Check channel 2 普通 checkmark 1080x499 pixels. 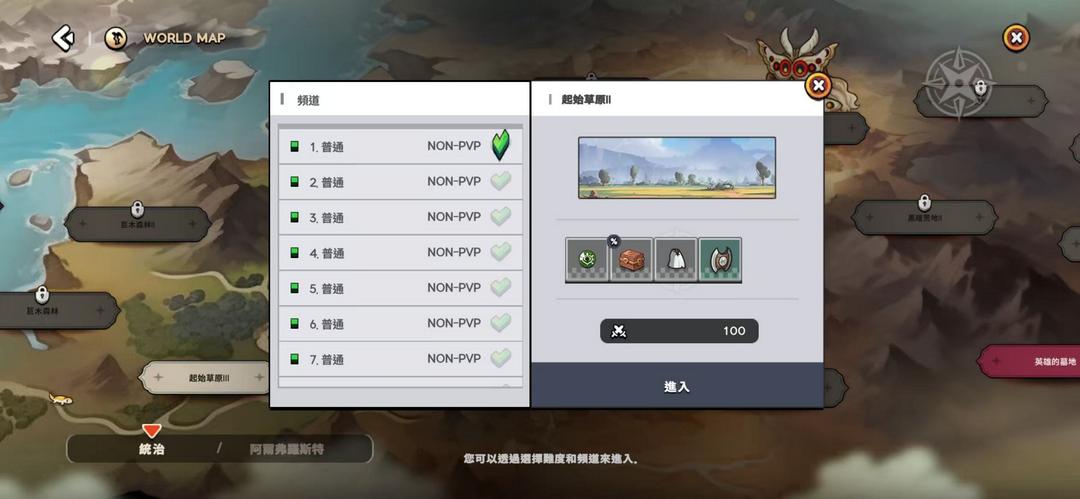click(x=501, y=182)
